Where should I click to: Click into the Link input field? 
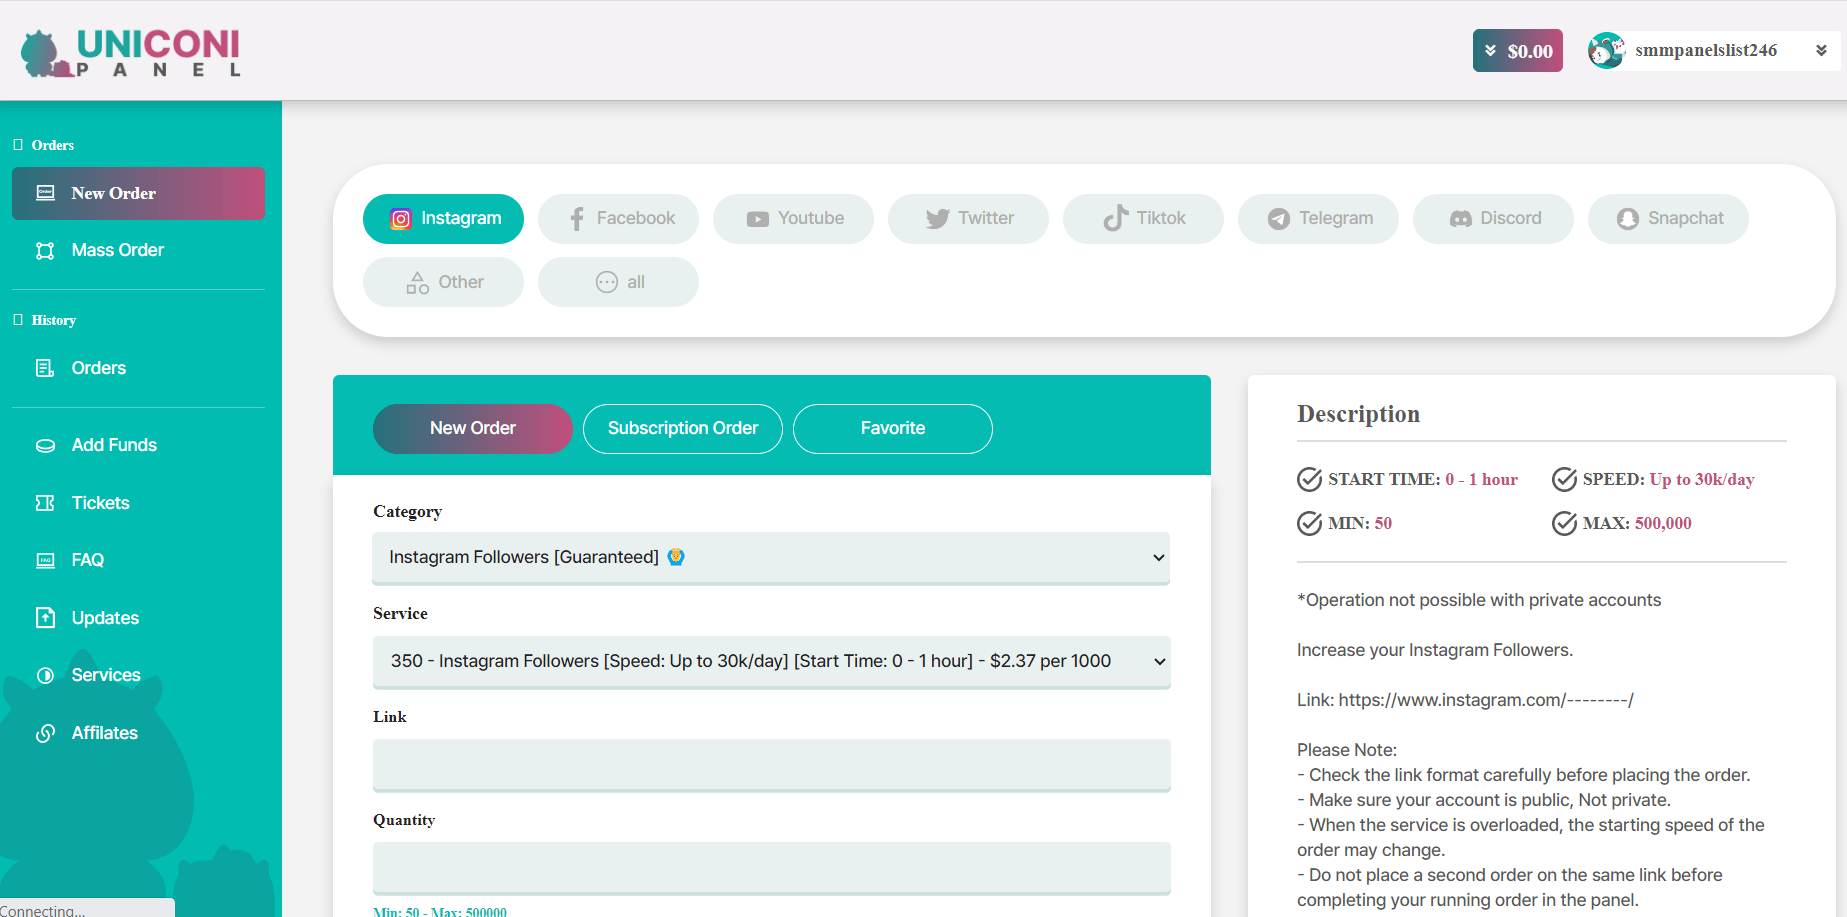[770, 765]
